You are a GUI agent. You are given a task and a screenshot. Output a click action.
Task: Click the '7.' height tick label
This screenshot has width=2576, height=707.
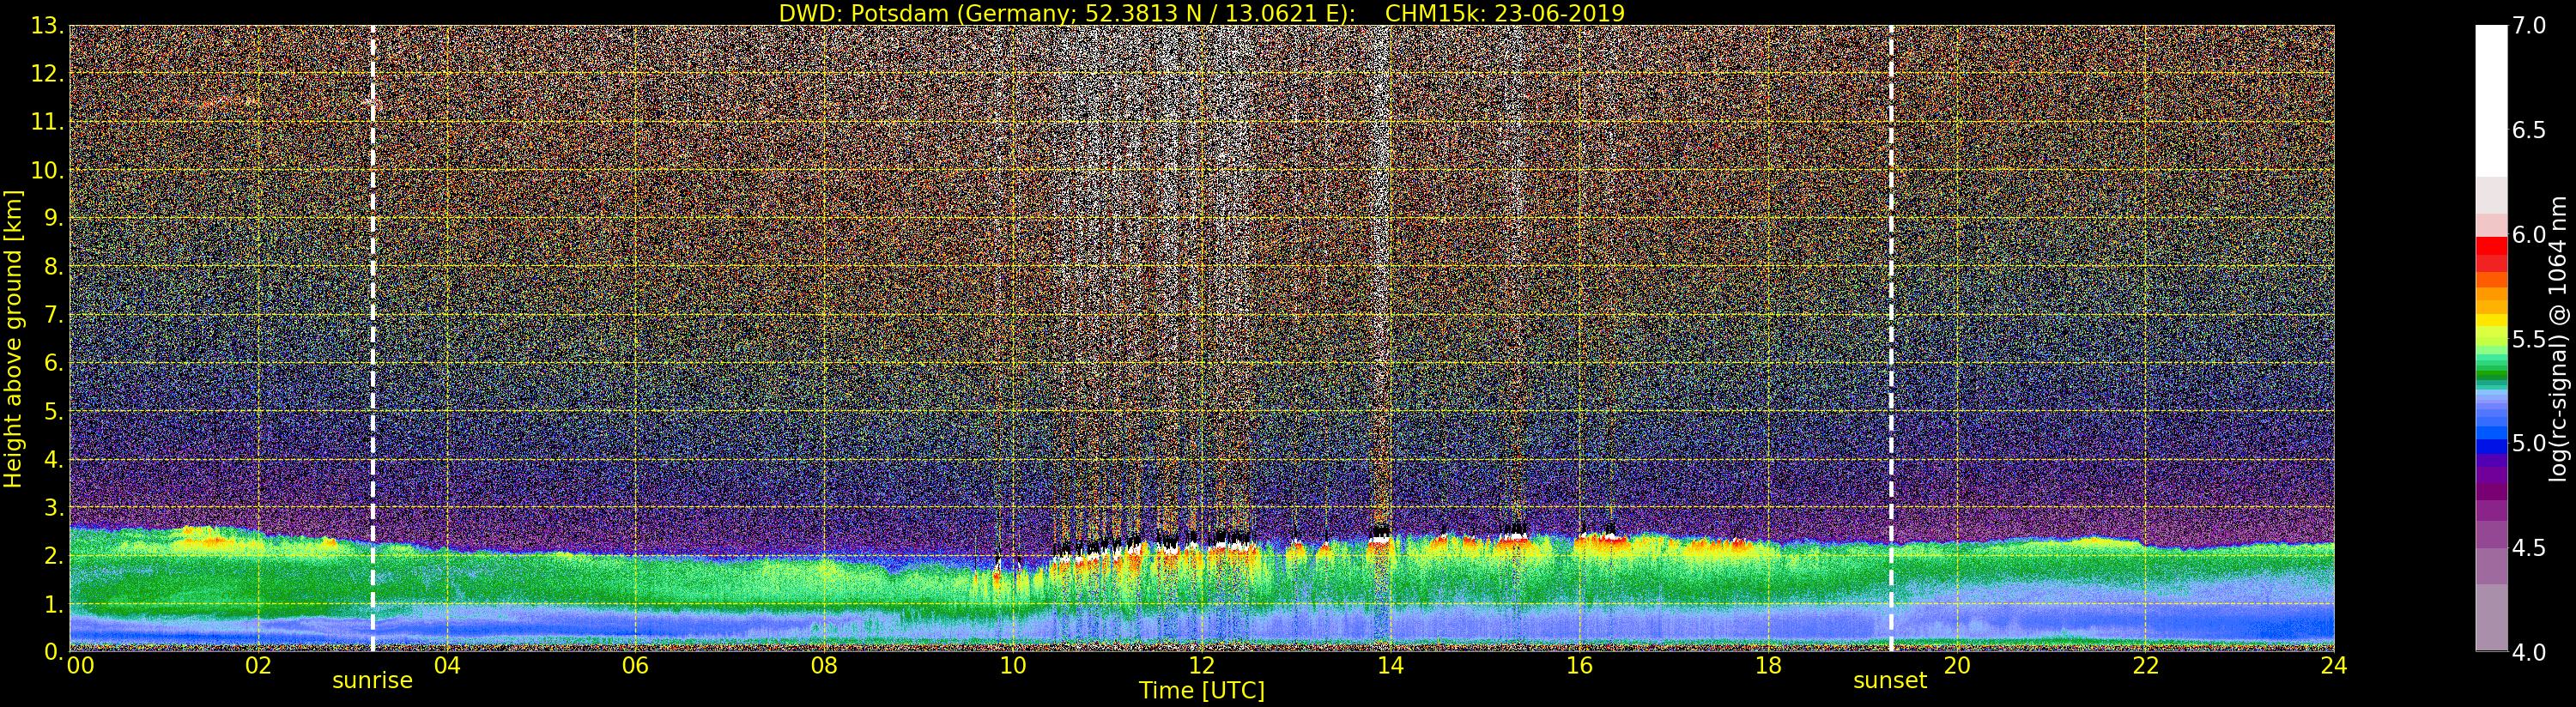pos(54,315)
